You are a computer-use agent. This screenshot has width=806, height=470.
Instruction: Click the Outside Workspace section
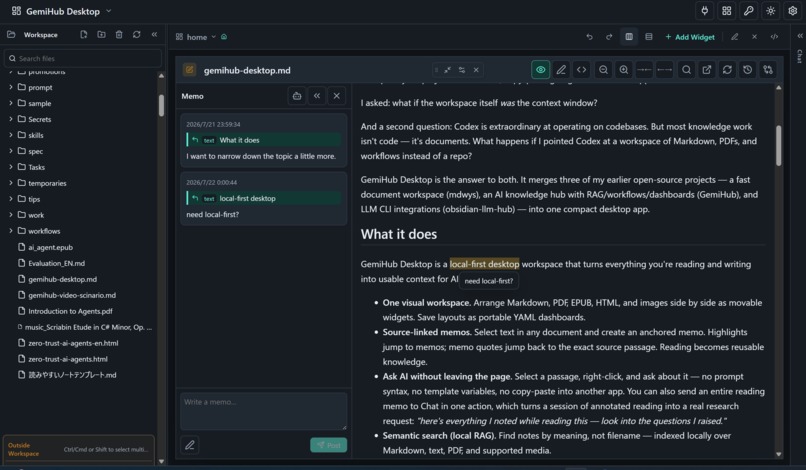79,449
